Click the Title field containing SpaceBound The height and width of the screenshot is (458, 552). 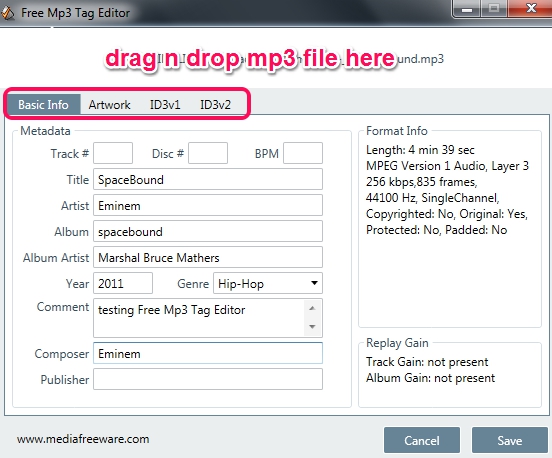(208, 179)
